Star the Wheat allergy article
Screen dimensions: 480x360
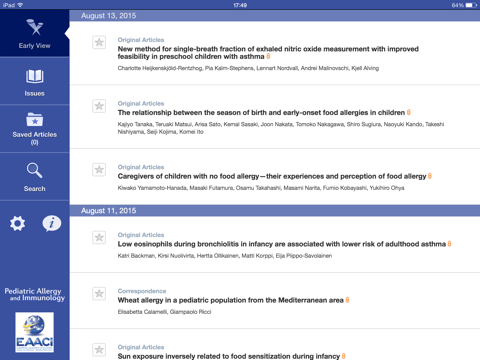99,294
